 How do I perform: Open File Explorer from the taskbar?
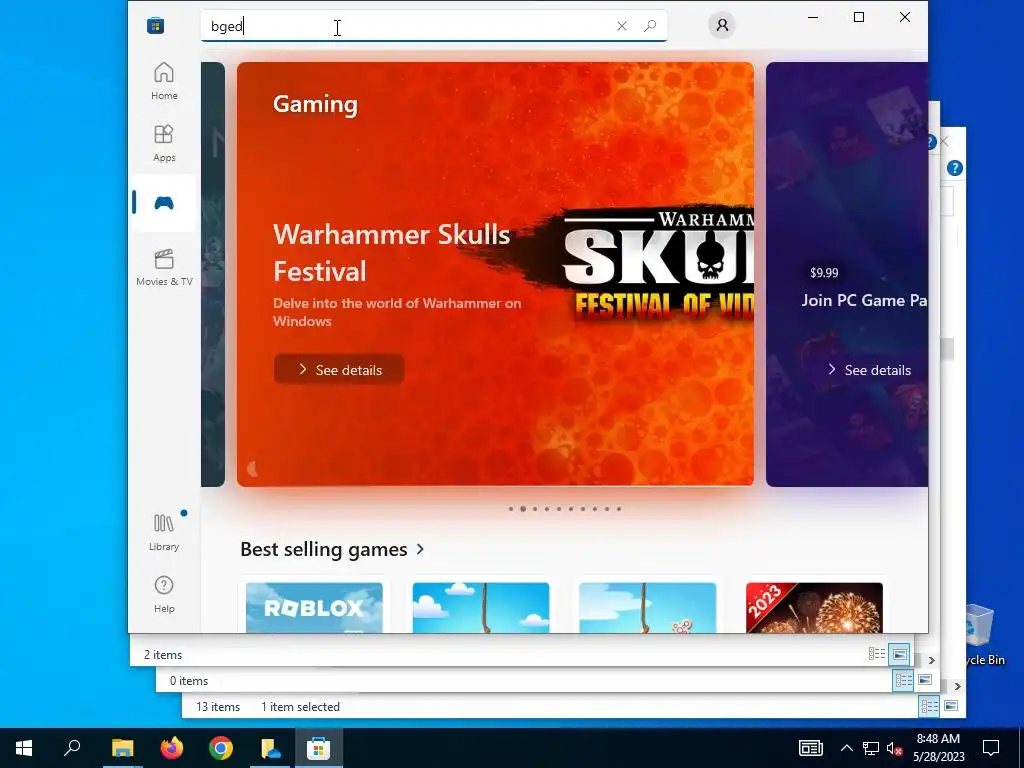pyautogui.click(x=123, y=748)
